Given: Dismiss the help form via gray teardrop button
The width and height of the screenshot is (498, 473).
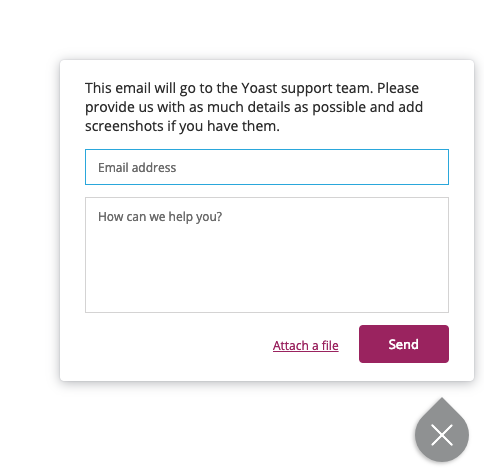Looking at the screenshot, I should pyautogui.click(x=442, y=435).
